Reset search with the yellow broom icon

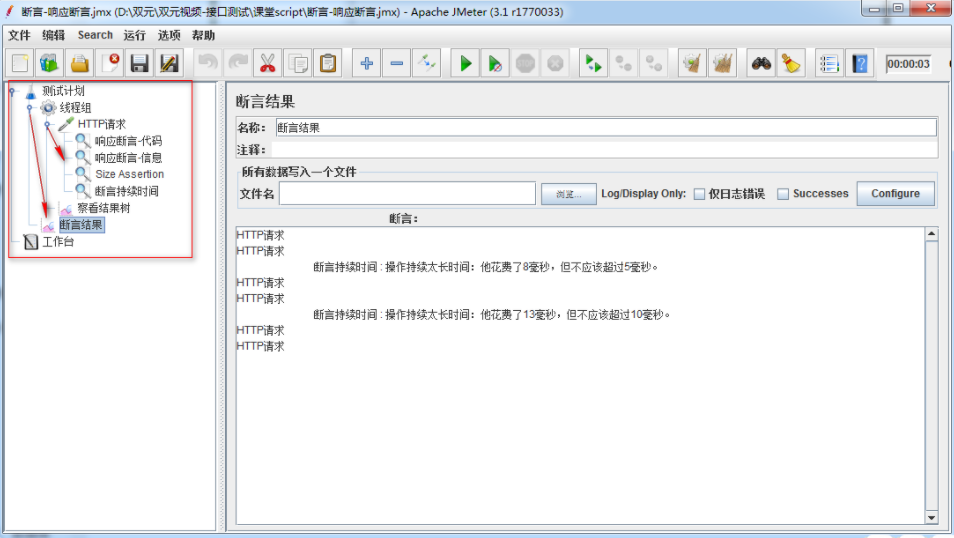pyautogui.click(x=791, y=63)
